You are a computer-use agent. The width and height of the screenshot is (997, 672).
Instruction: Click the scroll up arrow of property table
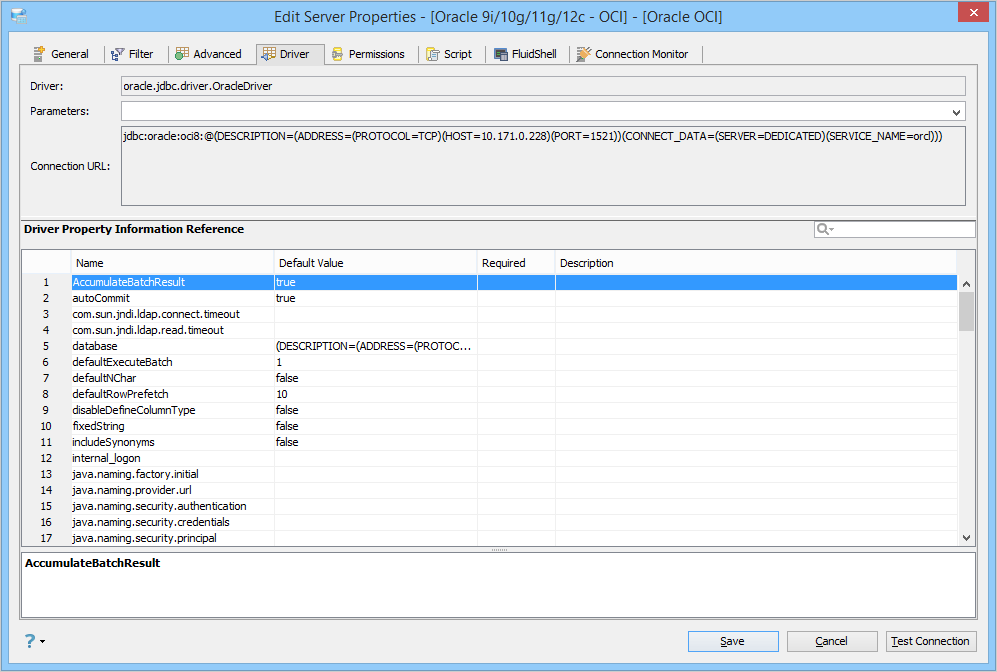coord(966,284)
